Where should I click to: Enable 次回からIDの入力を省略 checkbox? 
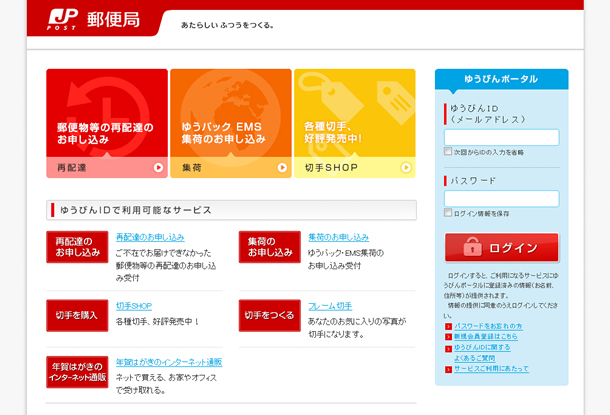[448, 151]
